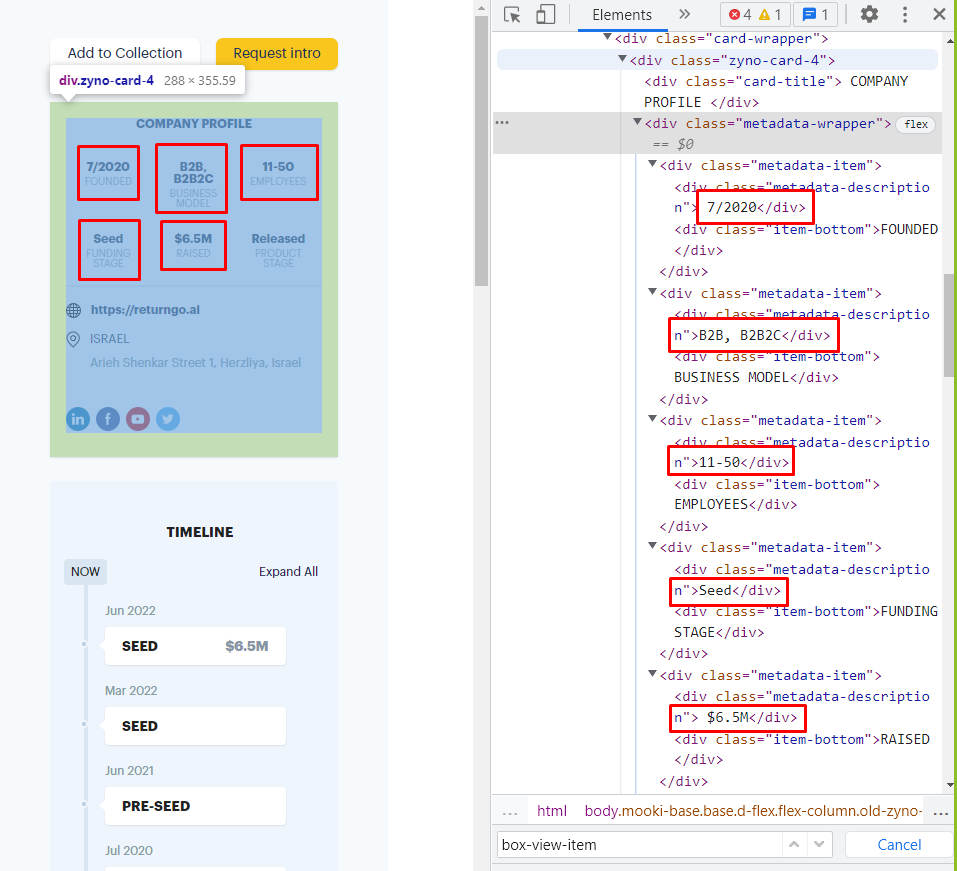Click the Seed FUNDING STAGE profile item
957x871 pixels.
coord(109,250)
